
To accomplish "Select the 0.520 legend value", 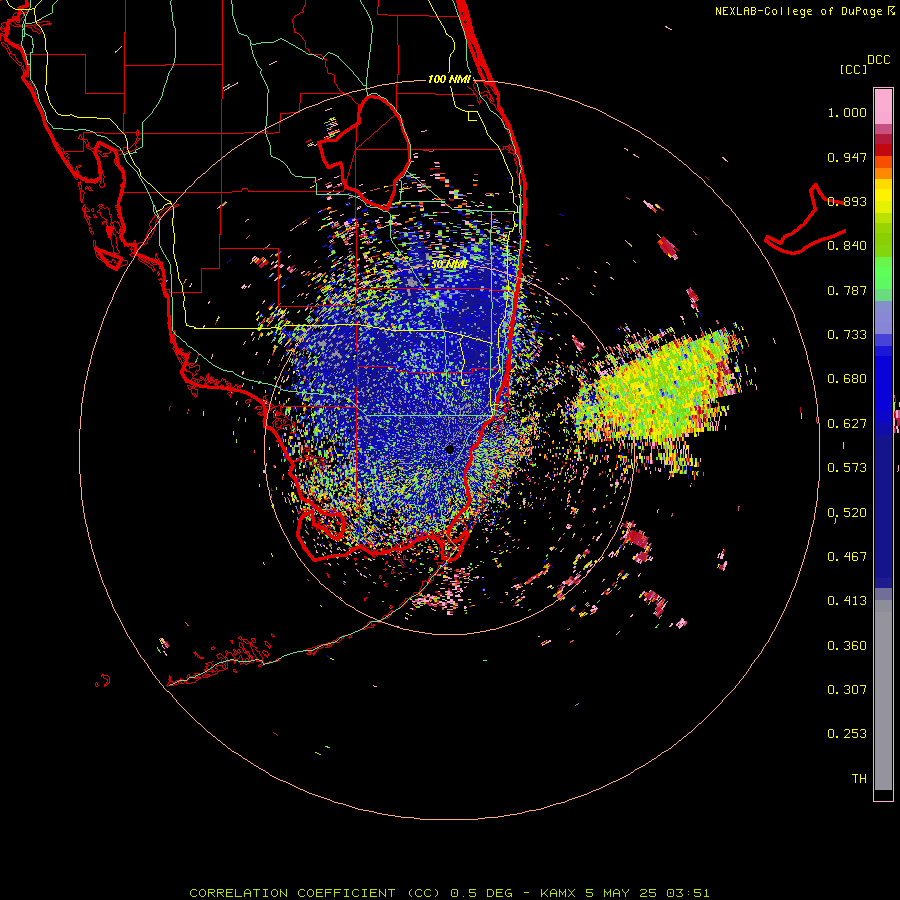I will 847,513.
